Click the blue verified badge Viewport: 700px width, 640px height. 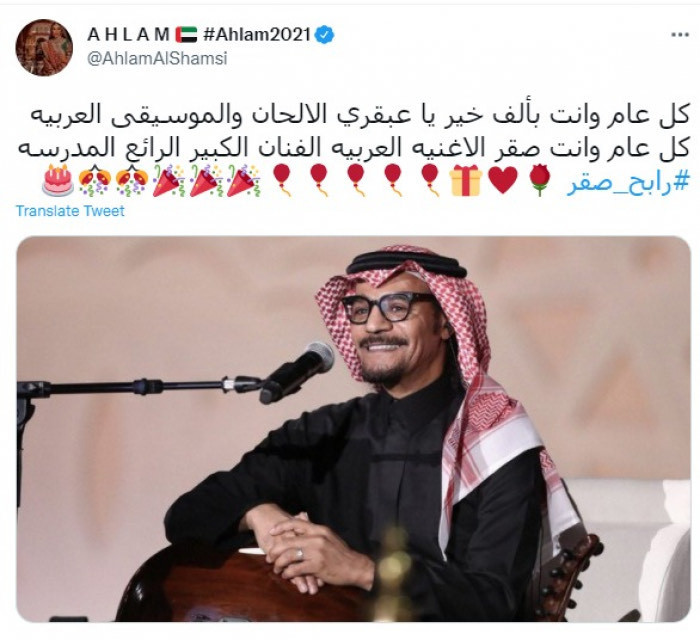click(325, 35)
